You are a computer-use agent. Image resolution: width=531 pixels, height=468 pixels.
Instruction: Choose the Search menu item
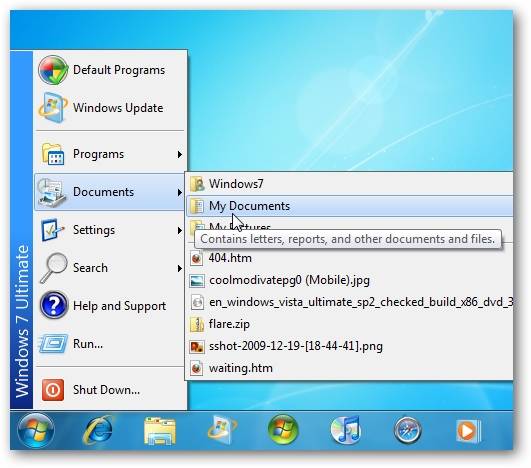coord(110,268)
